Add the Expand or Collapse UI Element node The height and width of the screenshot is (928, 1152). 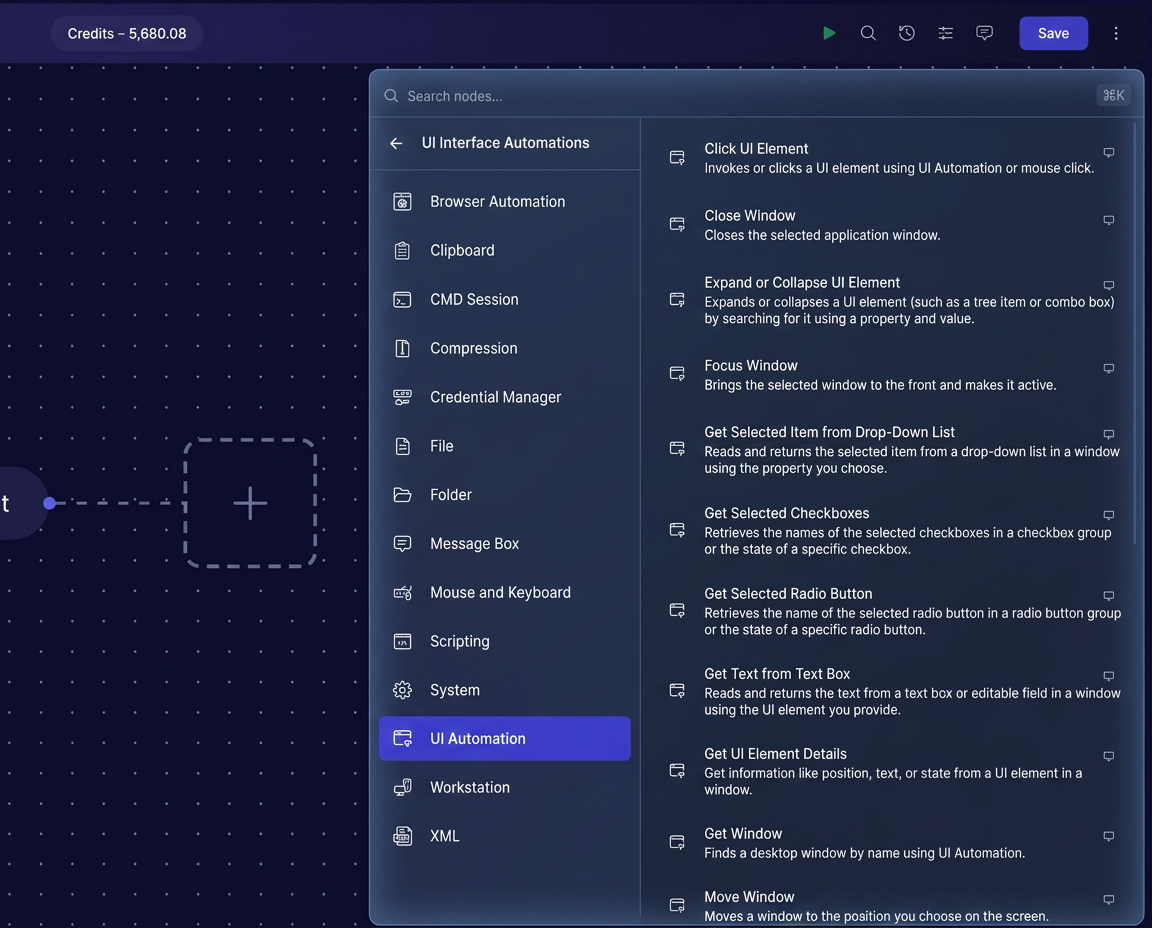(891, 301)
